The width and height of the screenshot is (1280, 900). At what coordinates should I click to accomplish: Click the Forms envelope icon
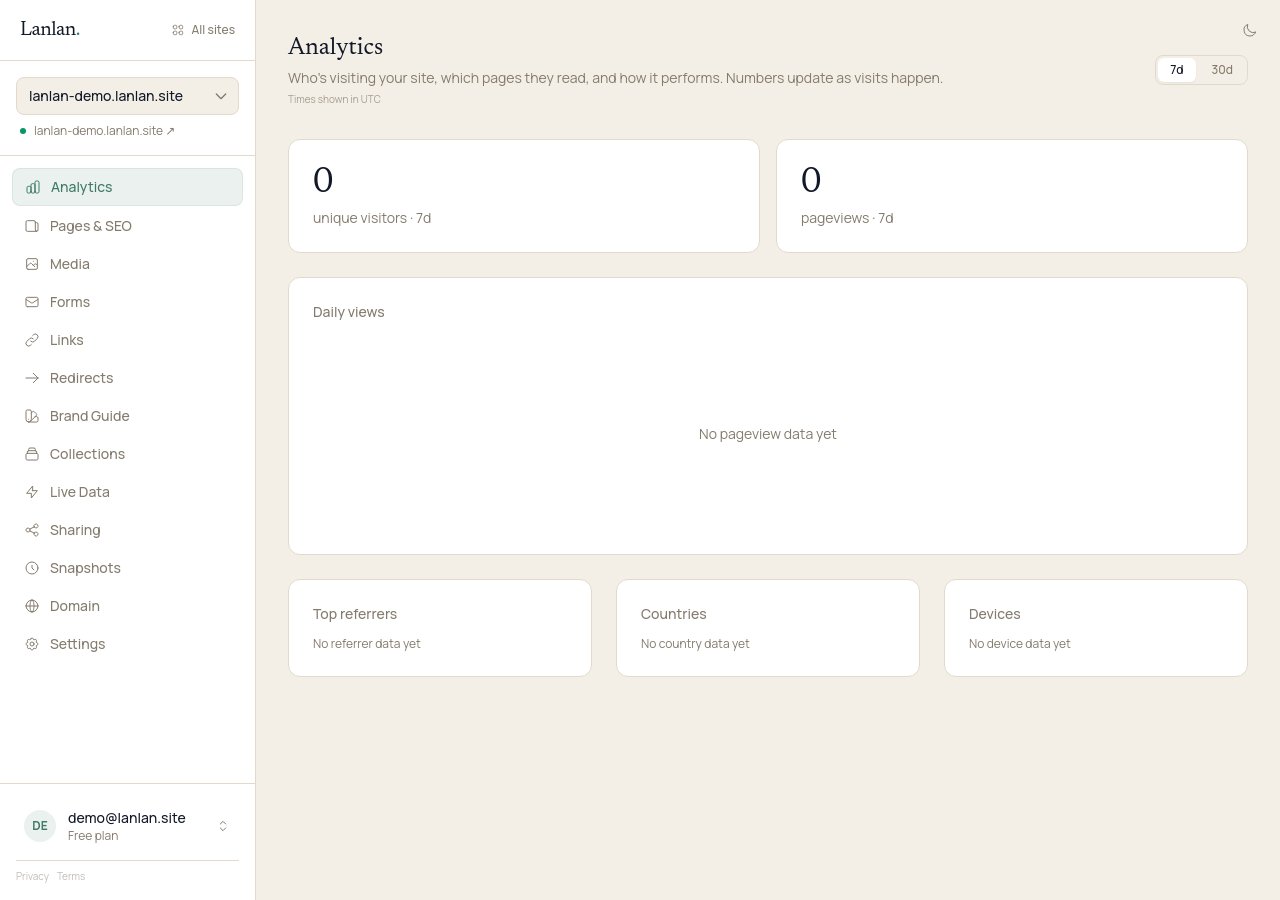coord(32,302)
